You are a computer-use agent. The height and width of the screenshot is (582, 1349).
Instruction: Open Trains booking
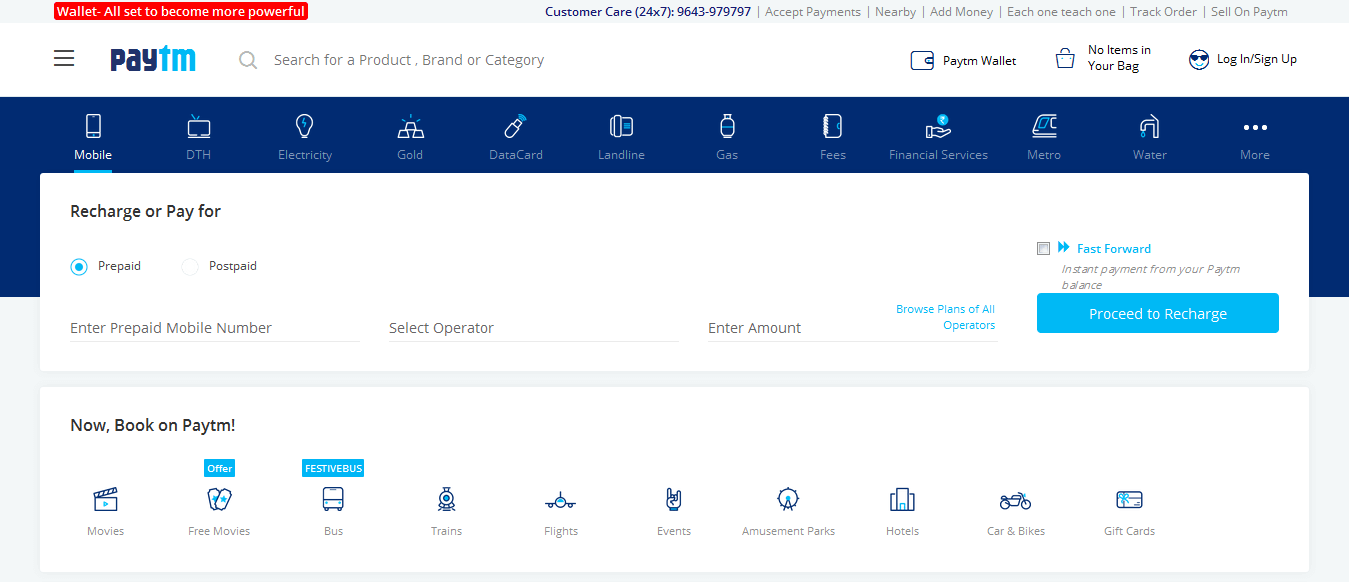pos(447,511)
